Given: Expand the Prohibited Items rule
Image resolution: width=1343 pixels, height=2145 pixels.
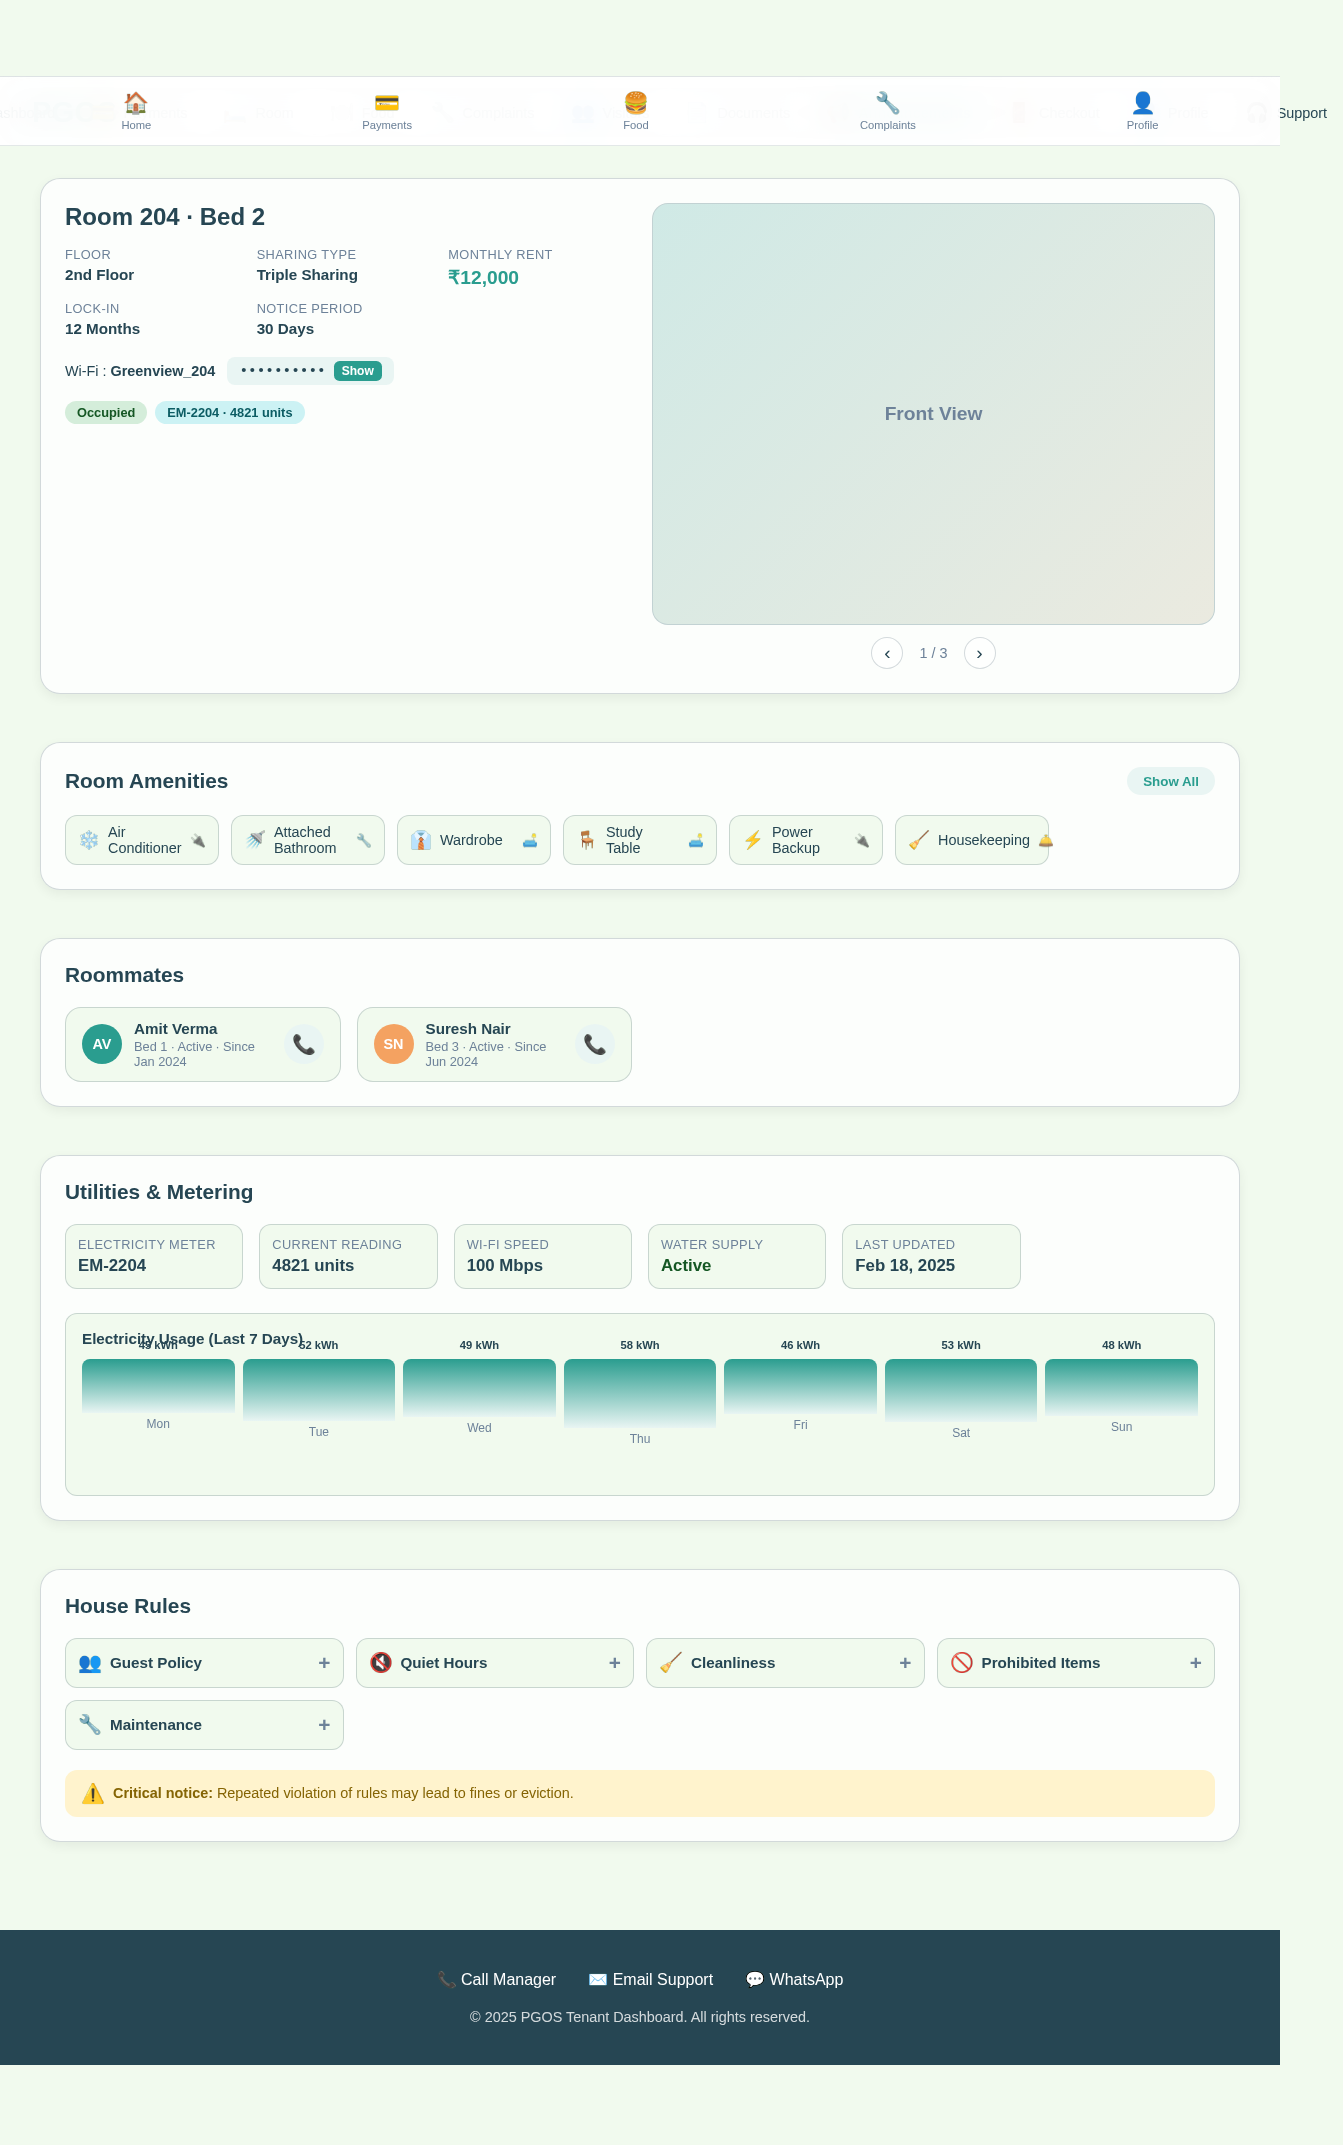Looking at the screenshot, I should click(x=1076, y=1663).
